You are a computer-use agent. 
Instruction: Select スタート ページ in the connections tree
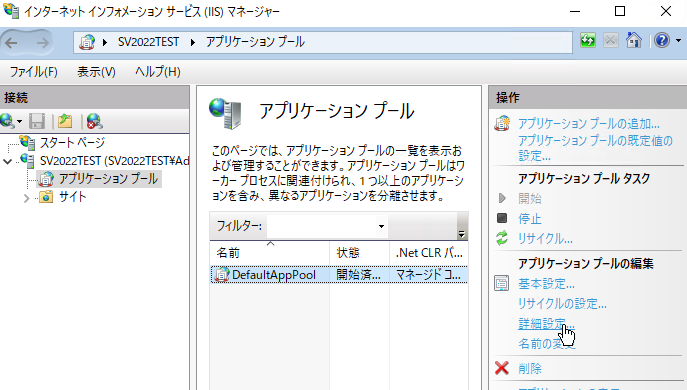(72, 142)
